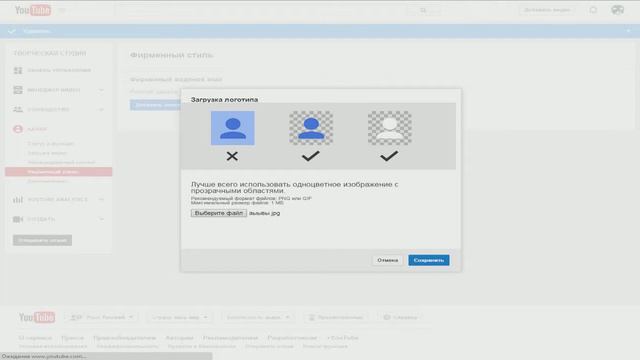Screen dimensions: 640x360
Task: Open Рекомендованный контент under Канал
Action: 61,162
